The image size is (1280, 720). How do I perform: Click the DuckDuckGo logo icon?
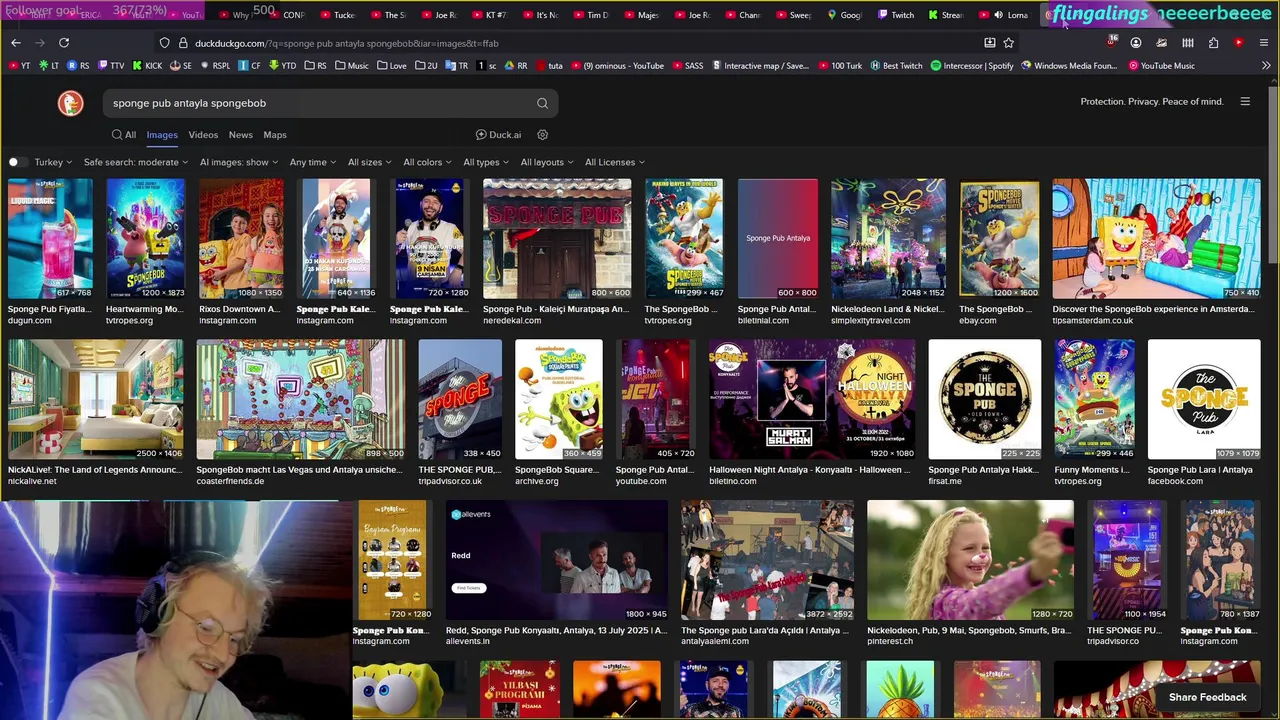(70, 103)
